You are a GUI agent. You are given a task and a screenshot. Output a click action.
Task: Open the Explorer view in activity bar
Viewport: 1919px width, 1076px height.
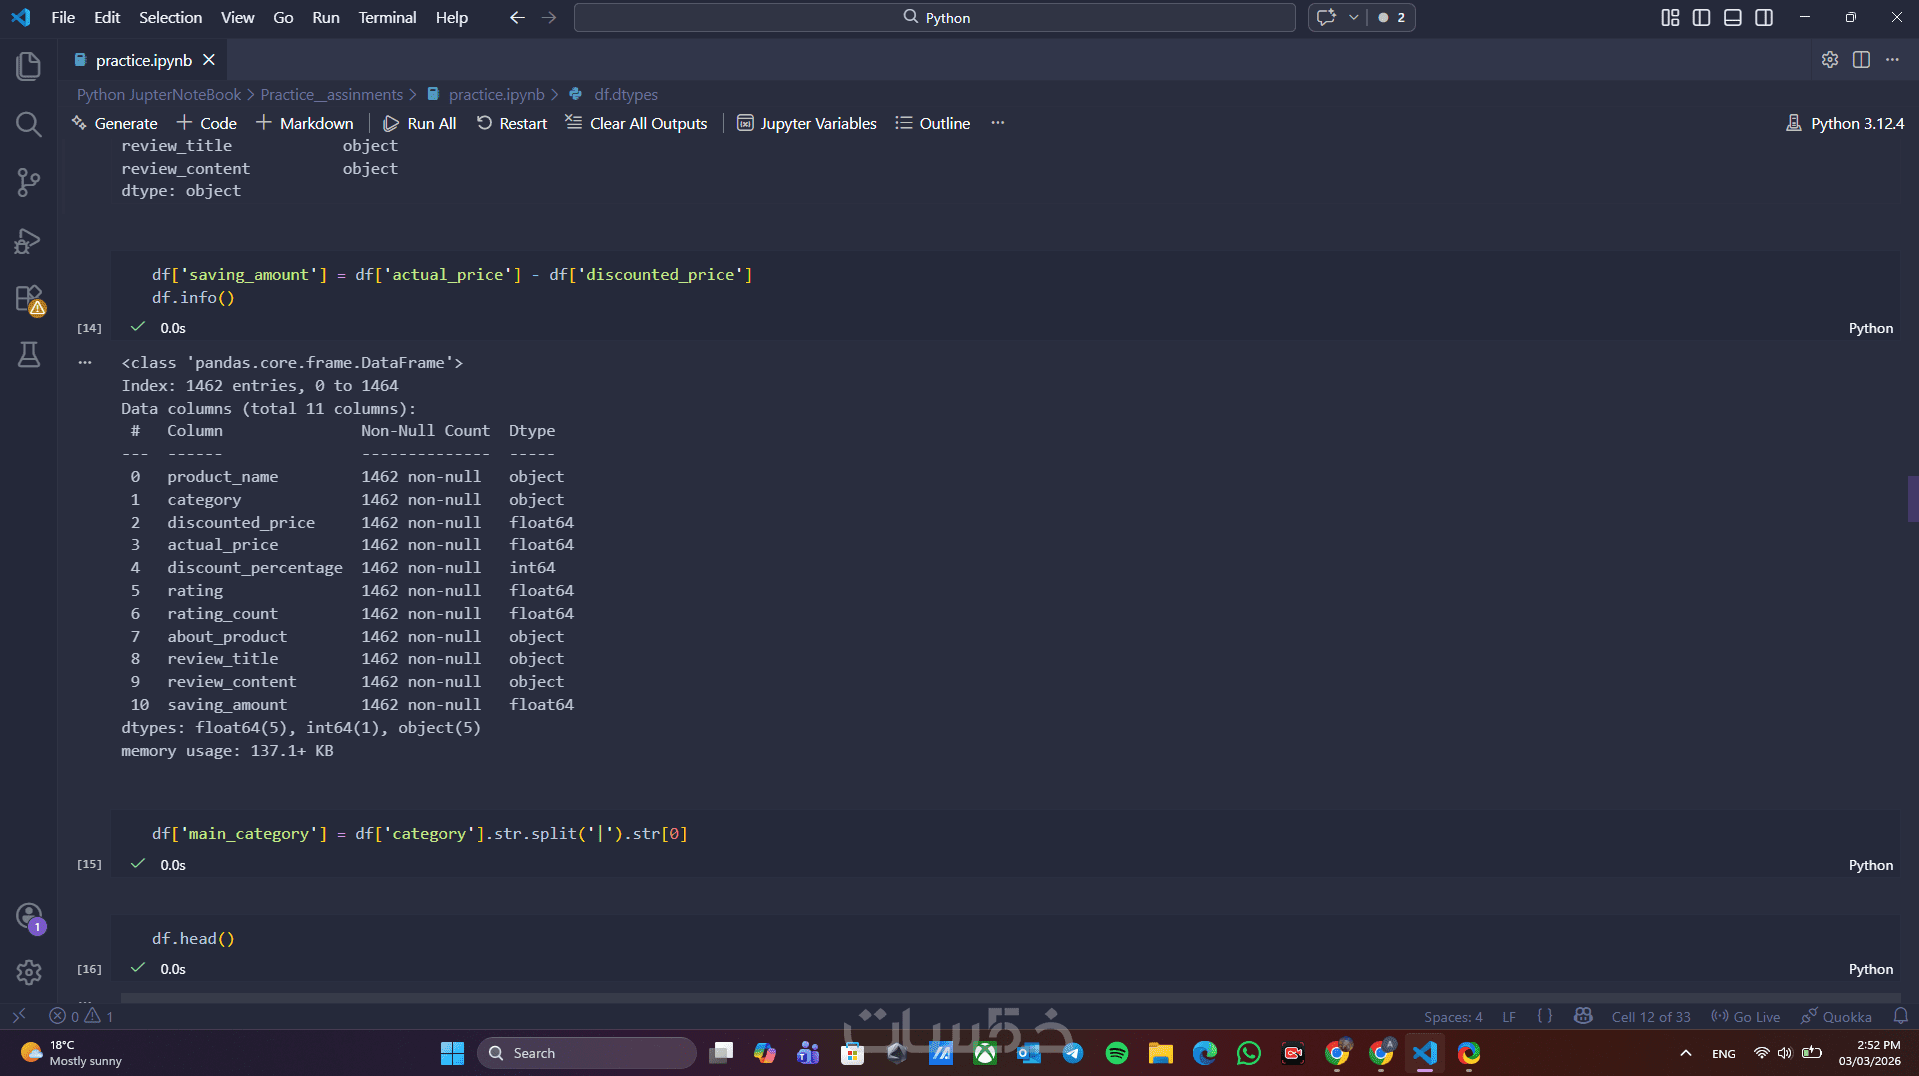tap(28, 66)
